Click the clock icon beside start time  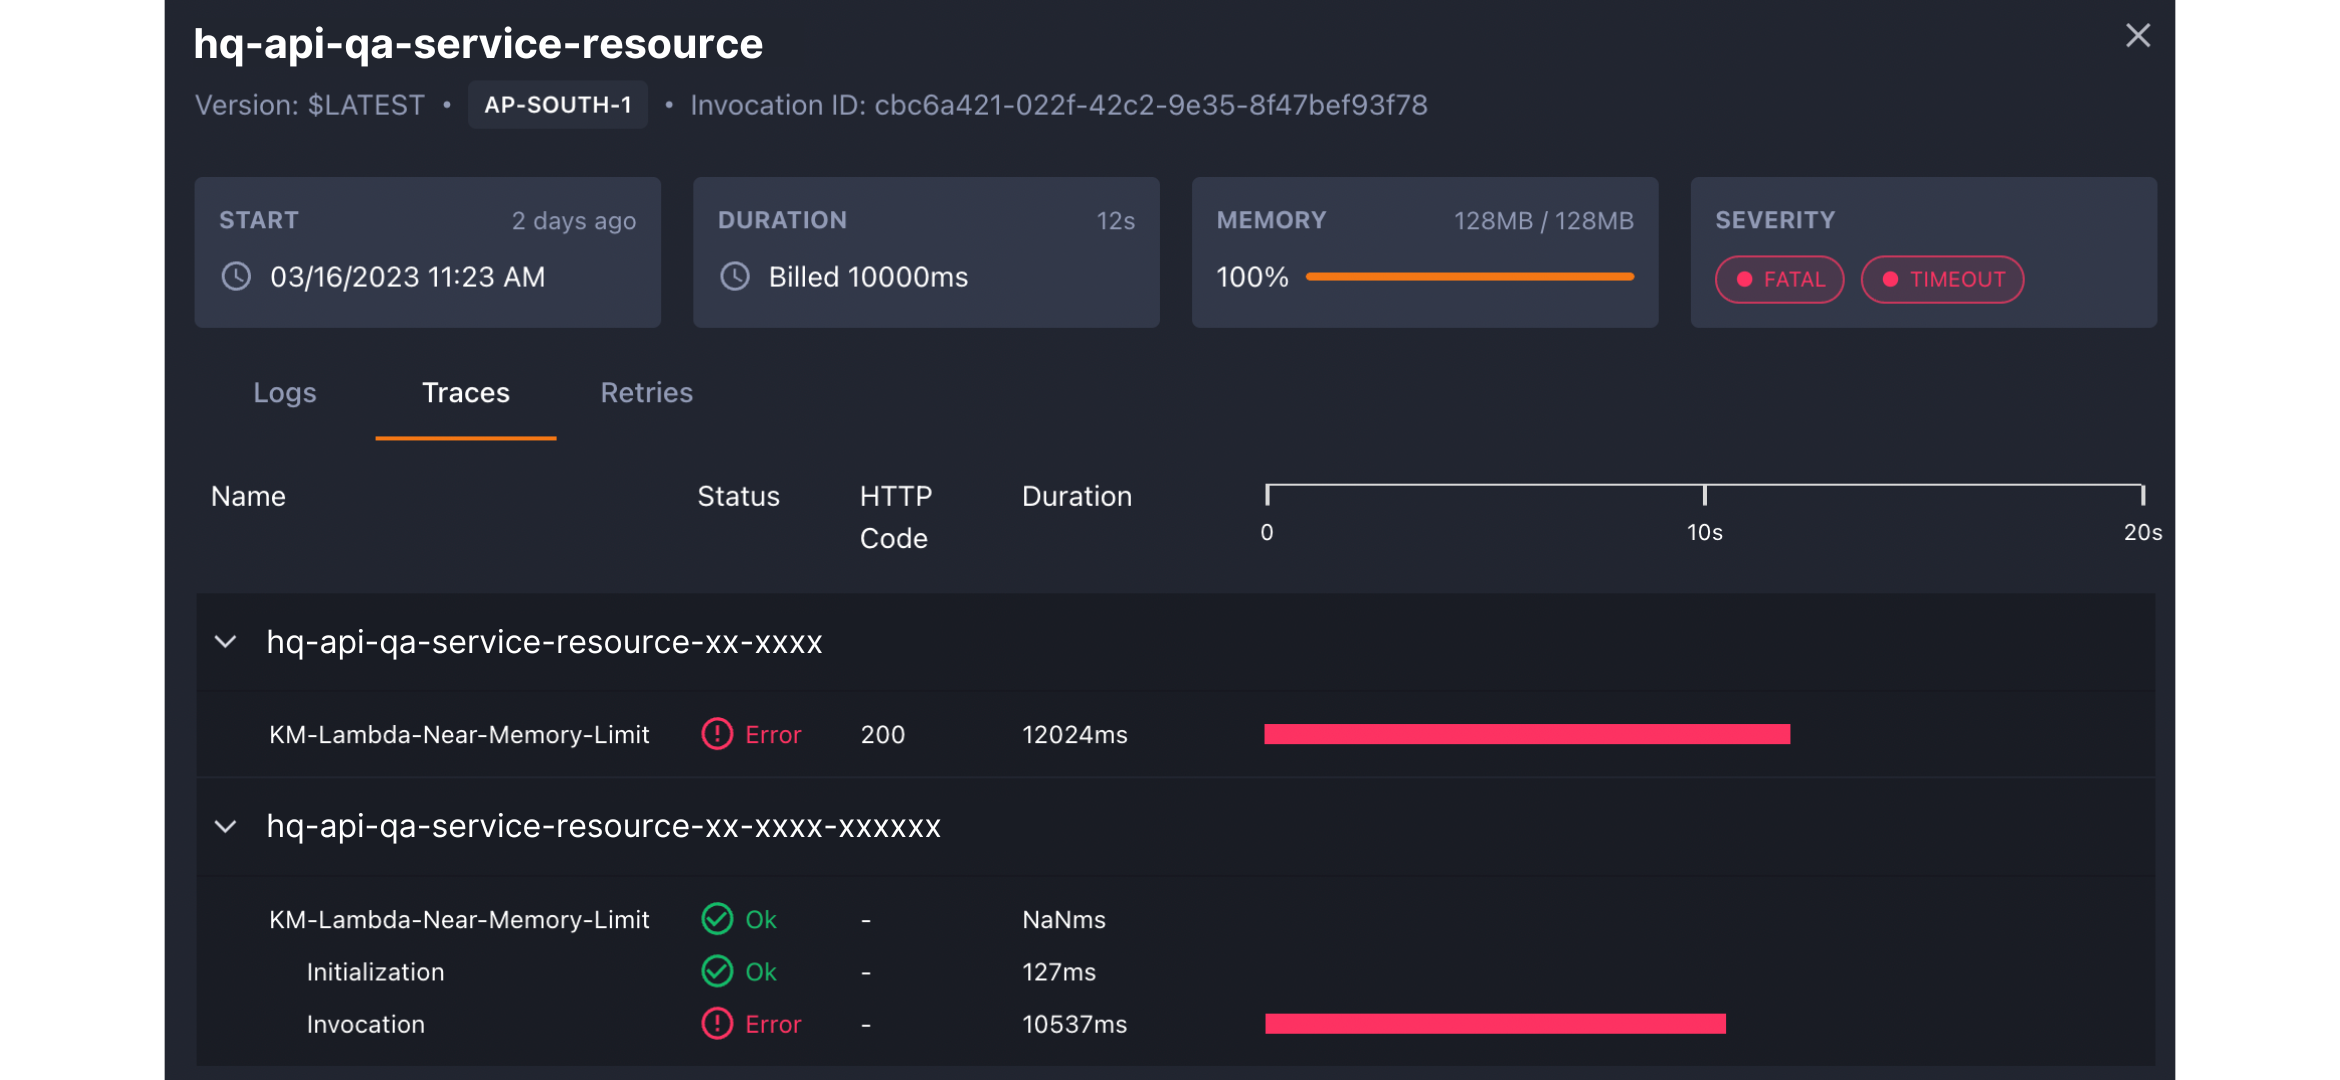[236, 277]
